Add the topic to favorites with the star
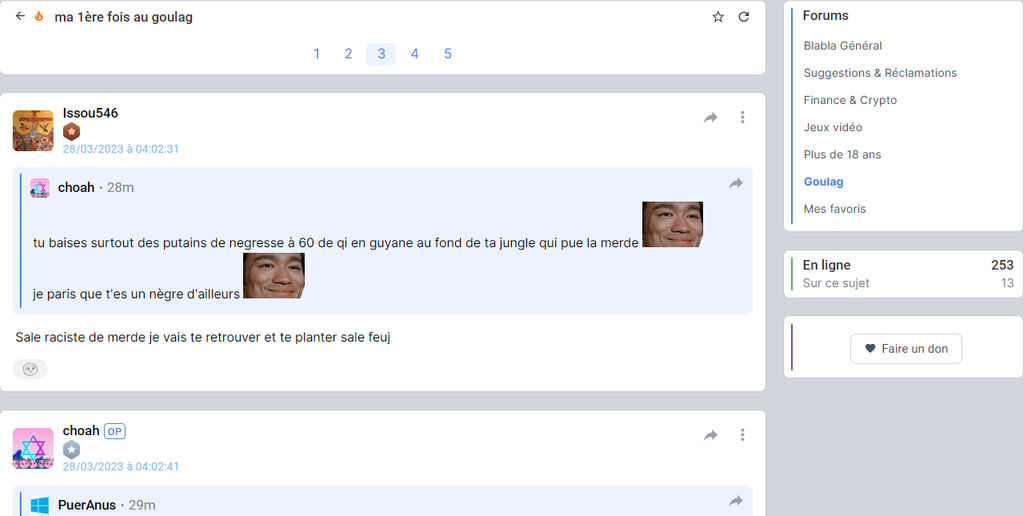This screenshot has height=516, width=1024. tap(718, 17)
